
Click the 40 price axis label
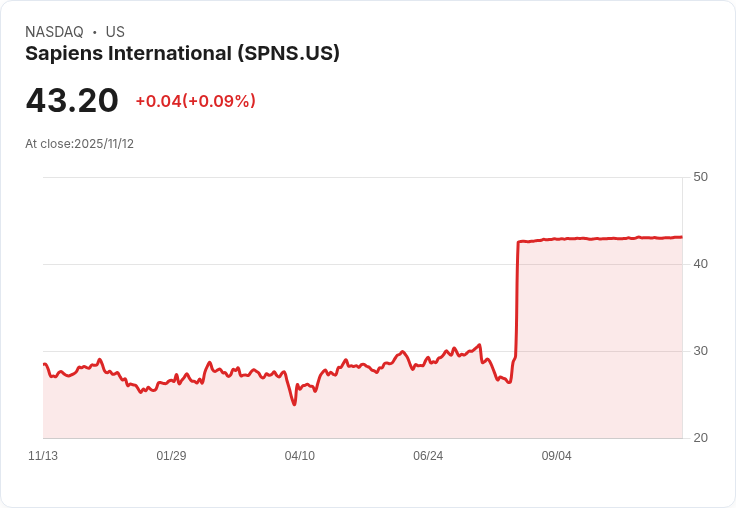click(700, 264)
